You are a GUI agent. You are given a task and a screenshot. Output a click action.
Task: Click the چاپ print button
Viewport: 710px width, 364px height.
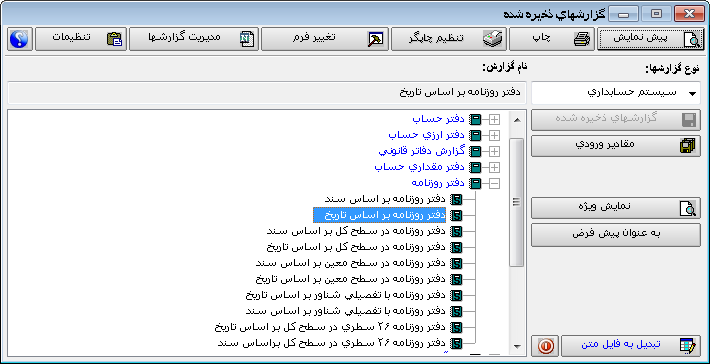552,39
